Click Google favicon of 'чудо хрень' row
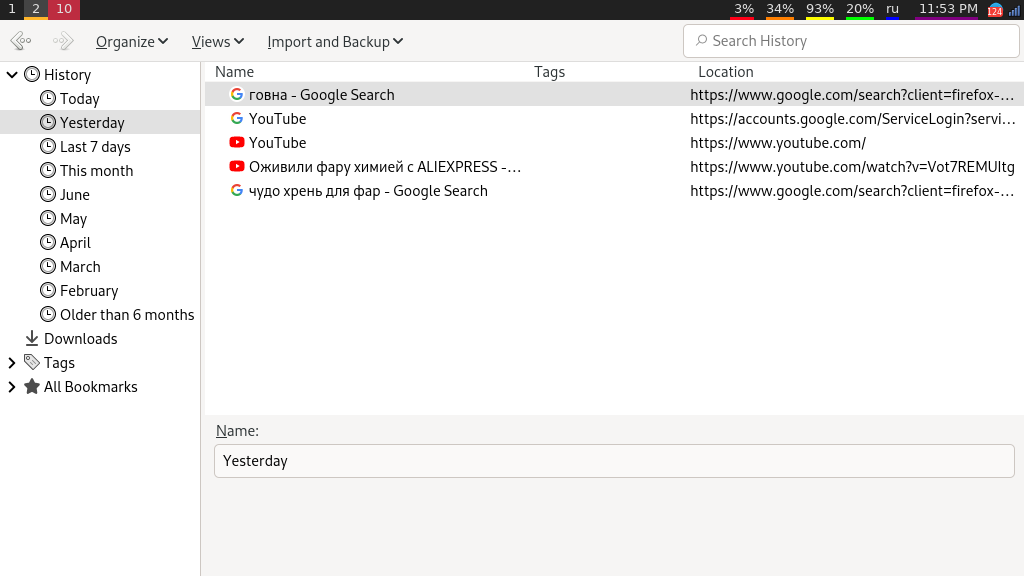Screen dimensions: 1024x576 [236, 190]
